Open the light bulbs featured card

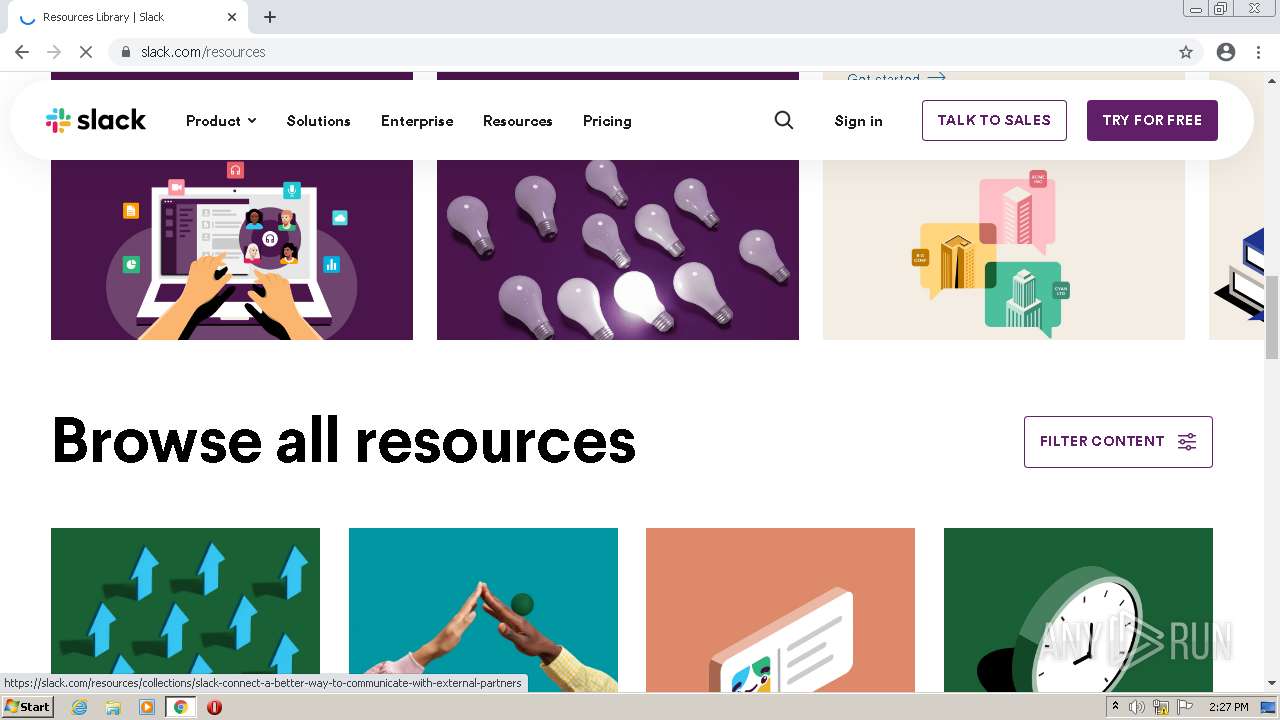click(x=618, y=250)
